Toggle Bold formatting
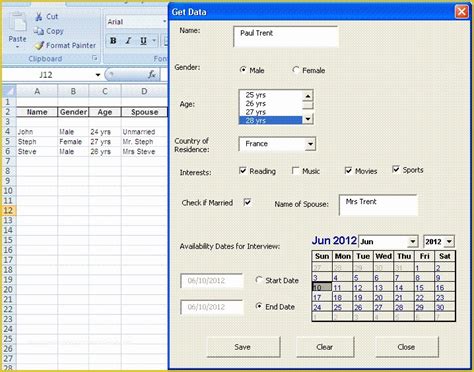Screen dimensions: 474x372 [113, 41]
